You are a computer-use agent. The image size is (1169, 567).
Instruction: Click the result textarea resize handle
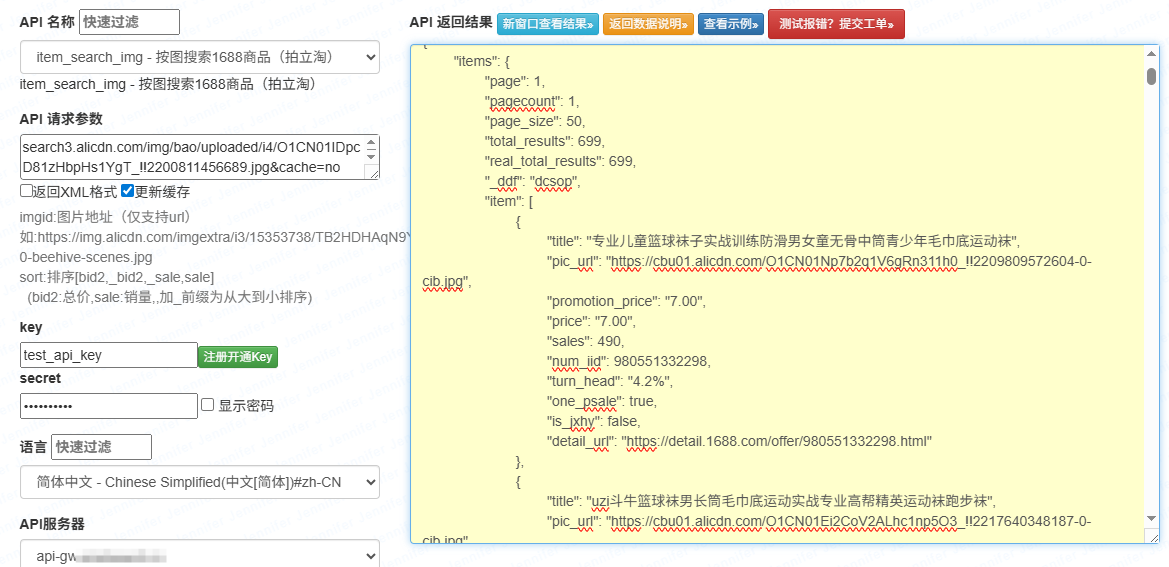coord(1153,536)
